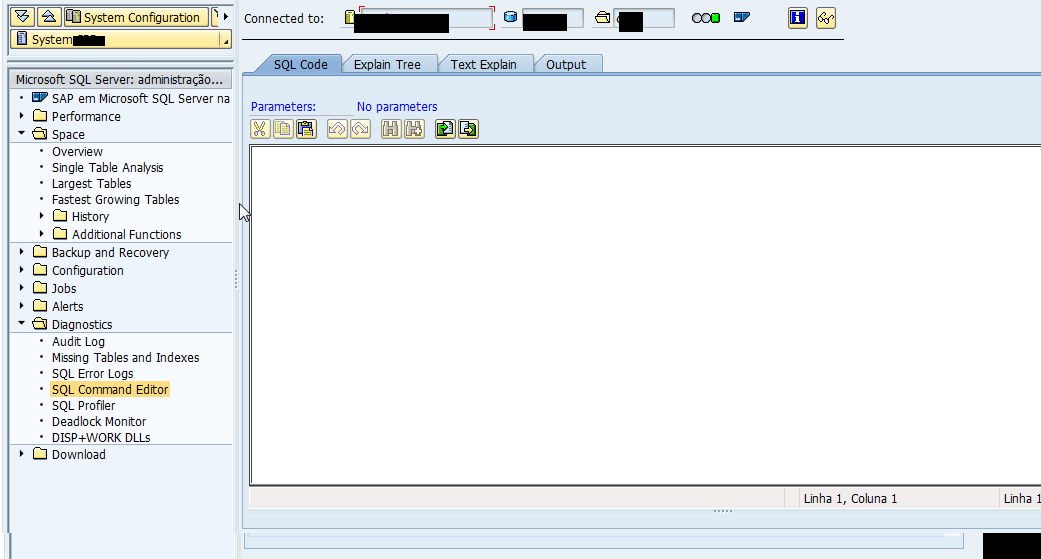Click the glasses display icon button
1041x559 pixels.
point(826,18)
